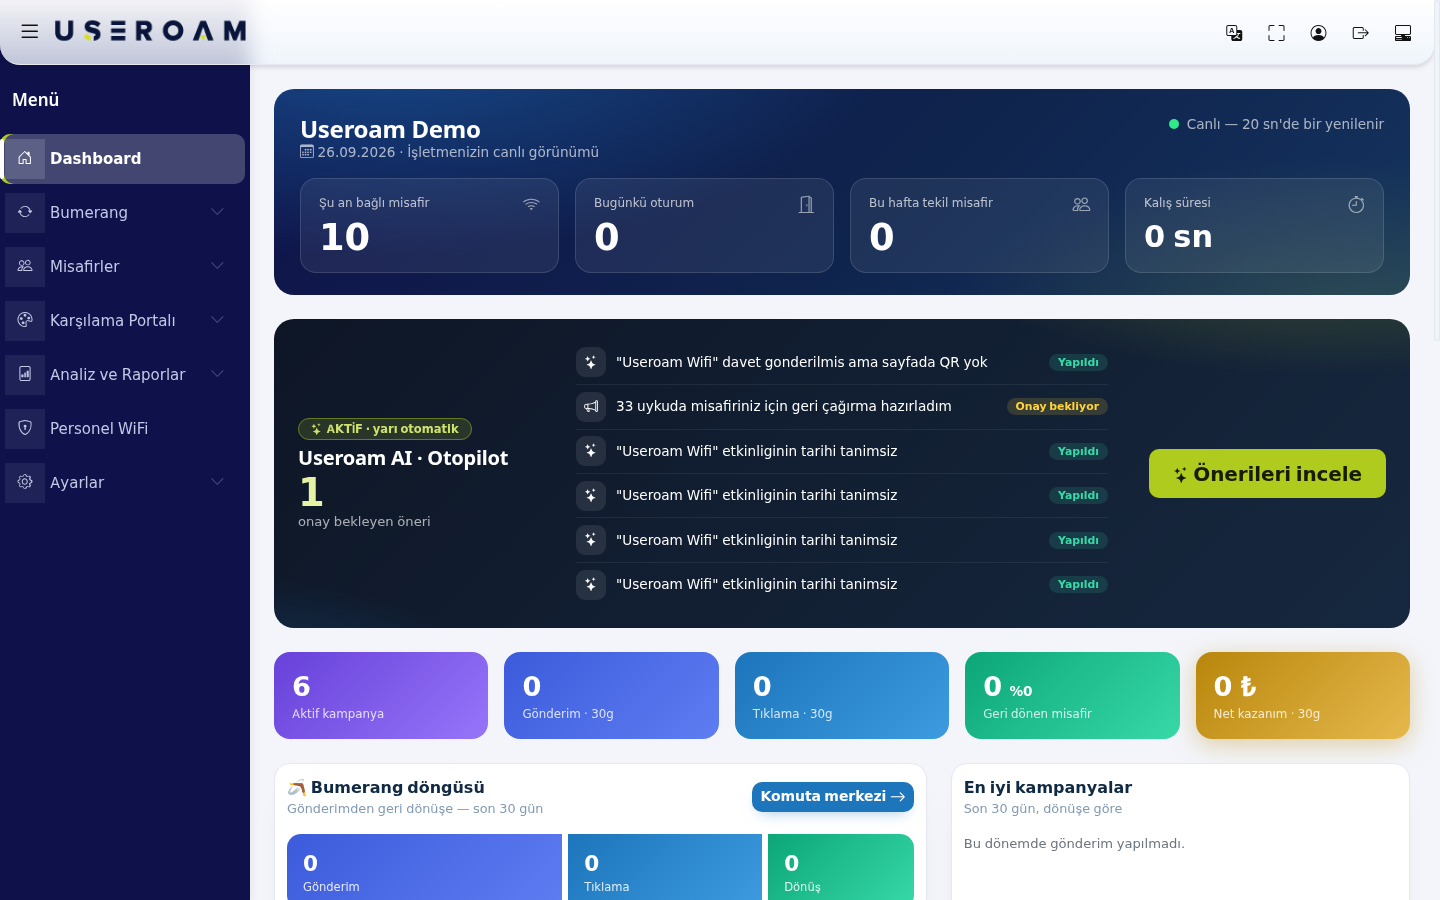Open the user profile icon
The image size is (1440, 900).
coord(1318,33)
